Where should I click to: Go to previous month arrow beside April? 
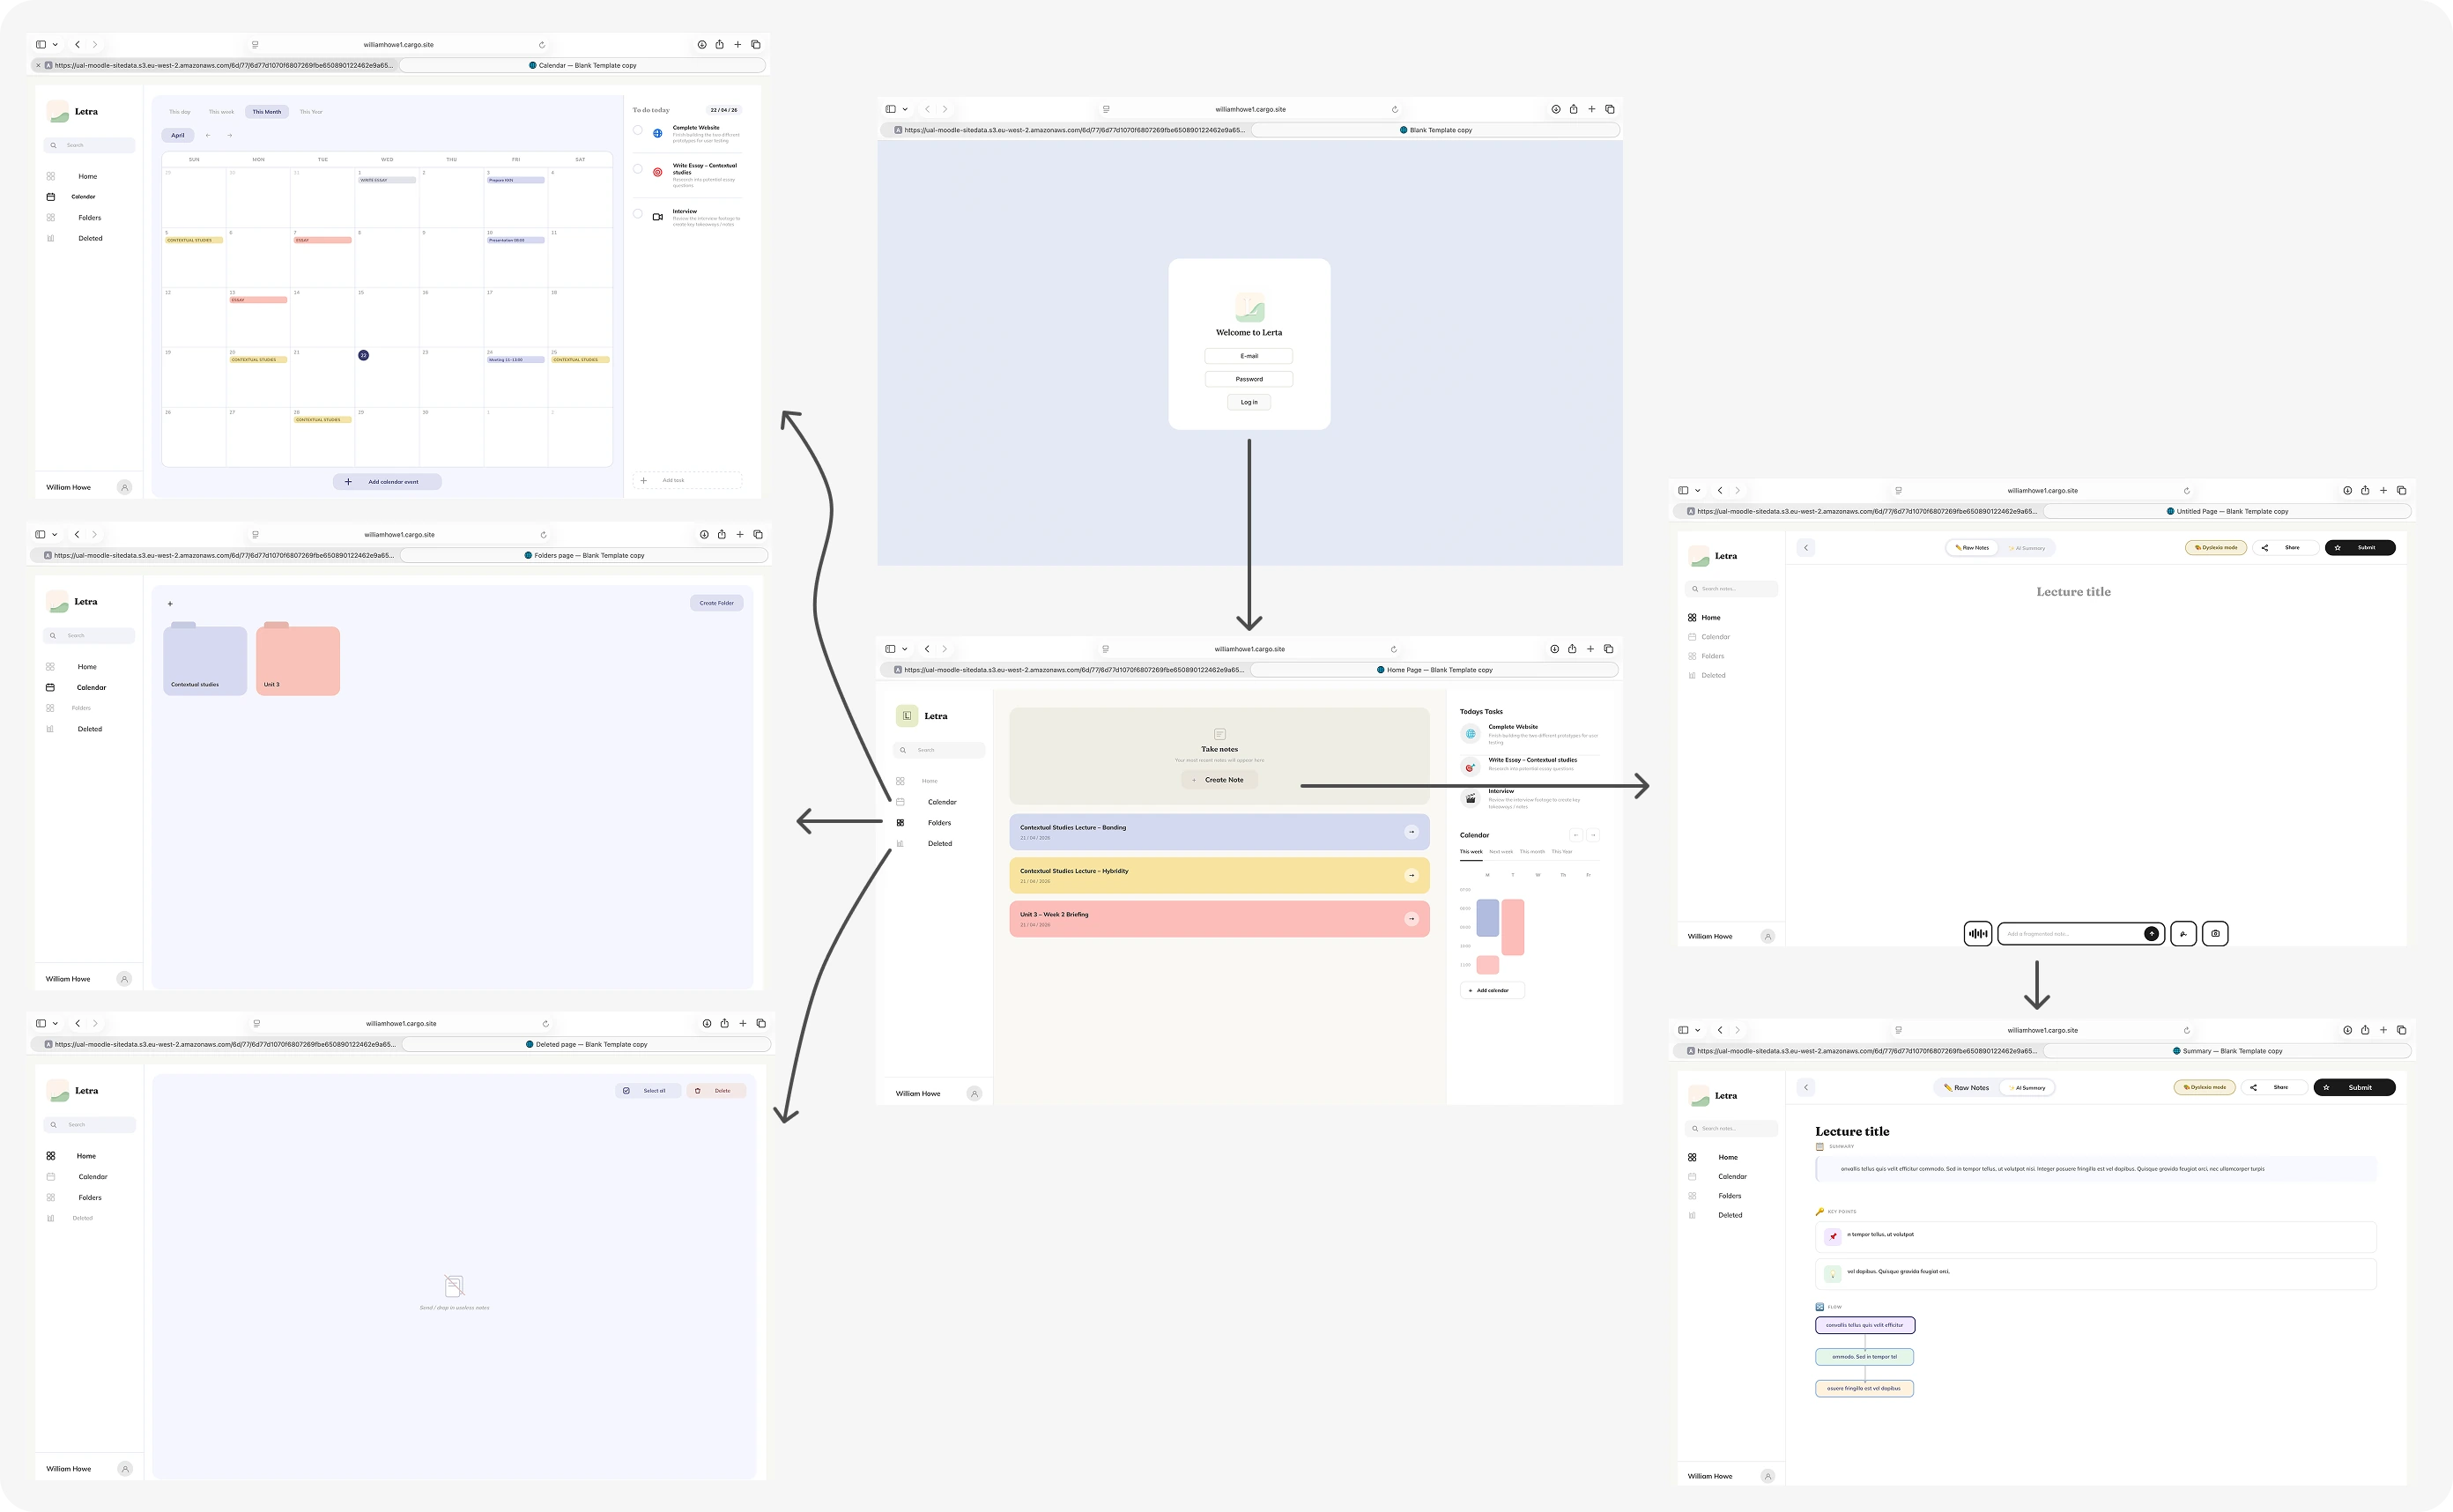click(208, 135)
